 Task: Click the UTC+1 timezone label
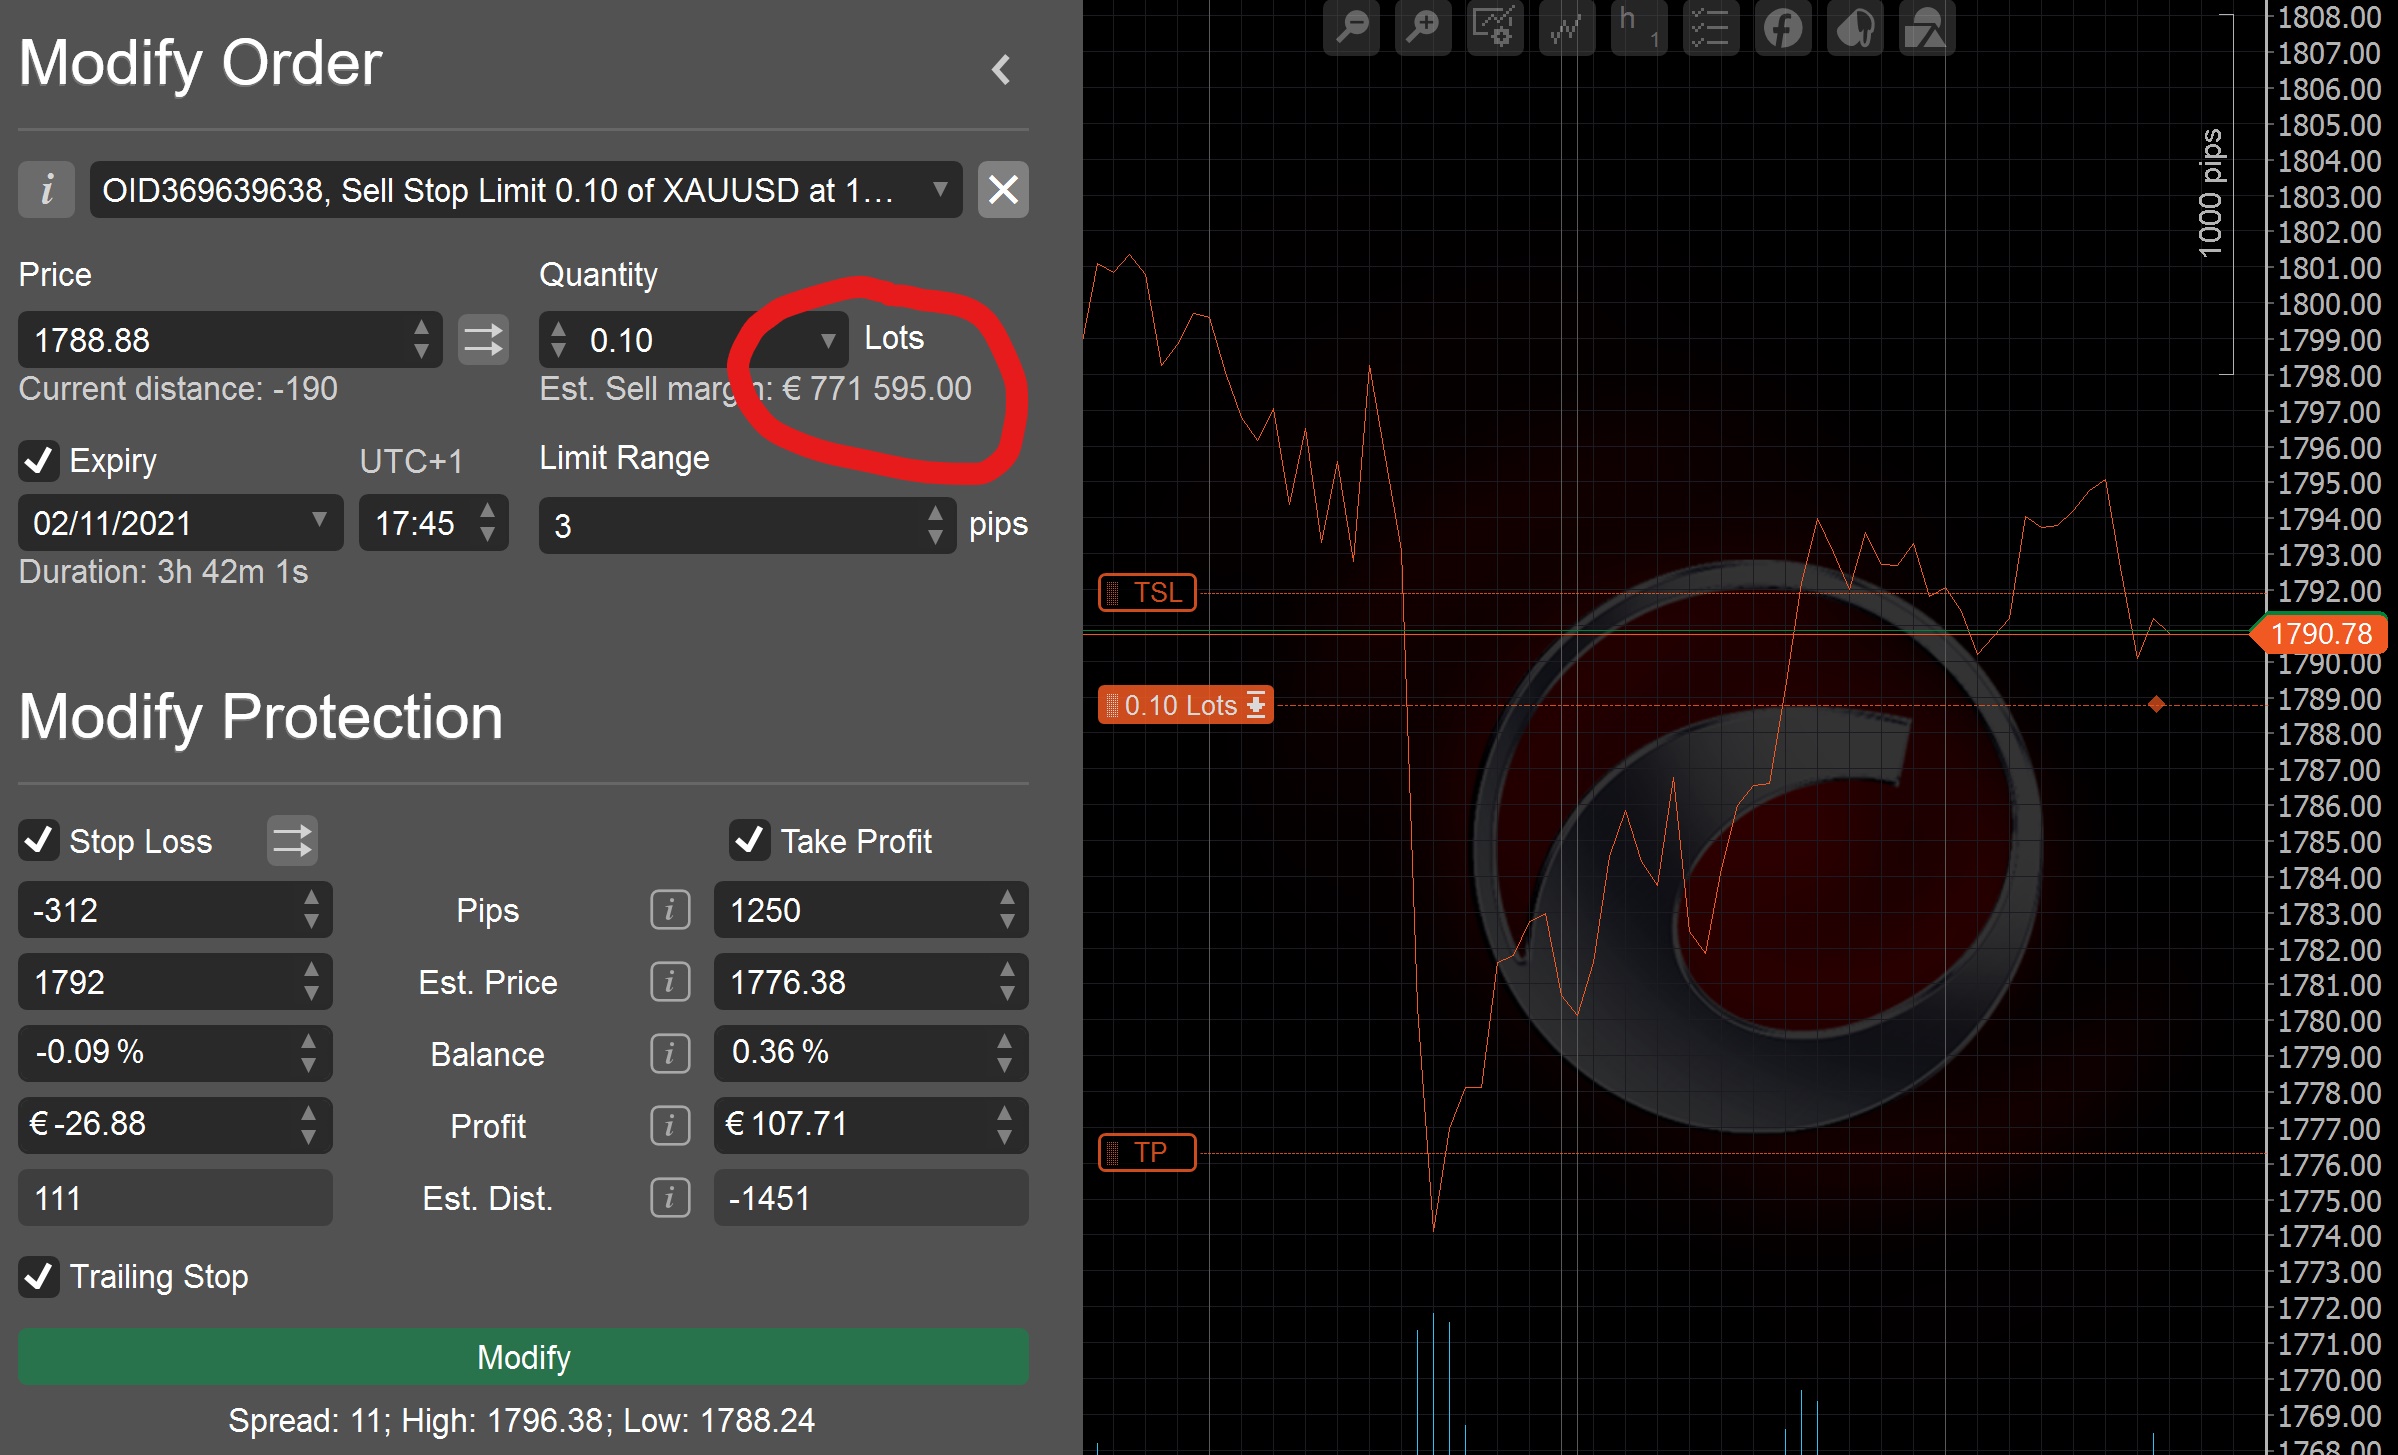click(411, 461)
